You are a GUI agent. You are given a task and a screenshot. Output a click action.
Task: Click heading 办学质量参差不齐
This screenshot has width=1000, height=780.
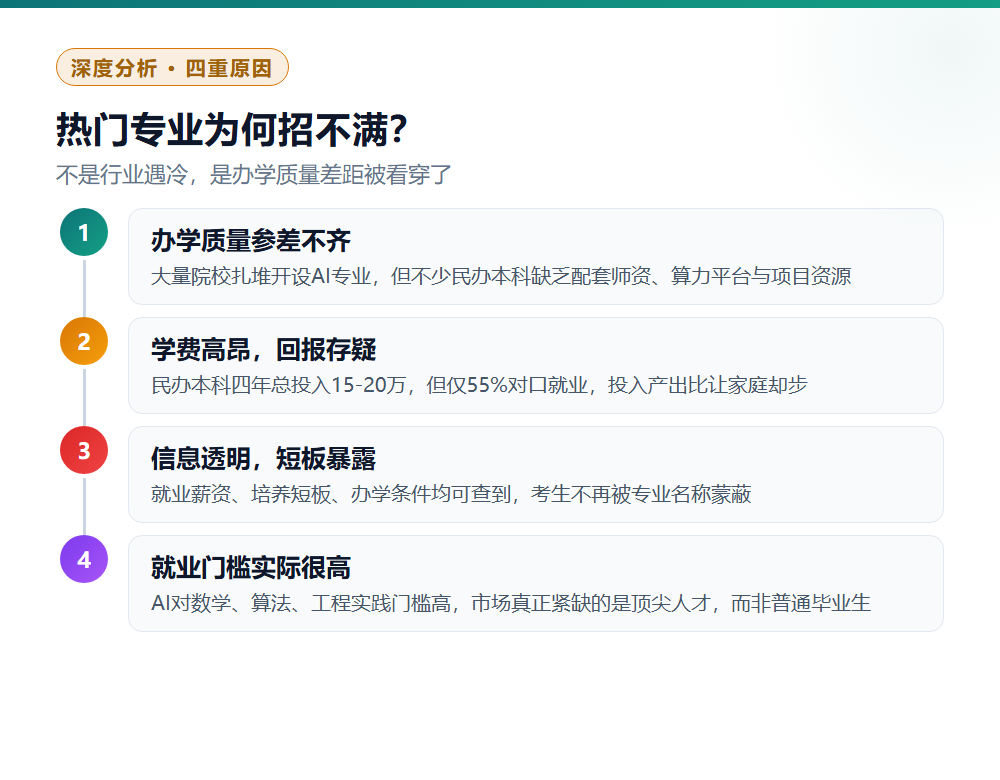click(251, 240)
